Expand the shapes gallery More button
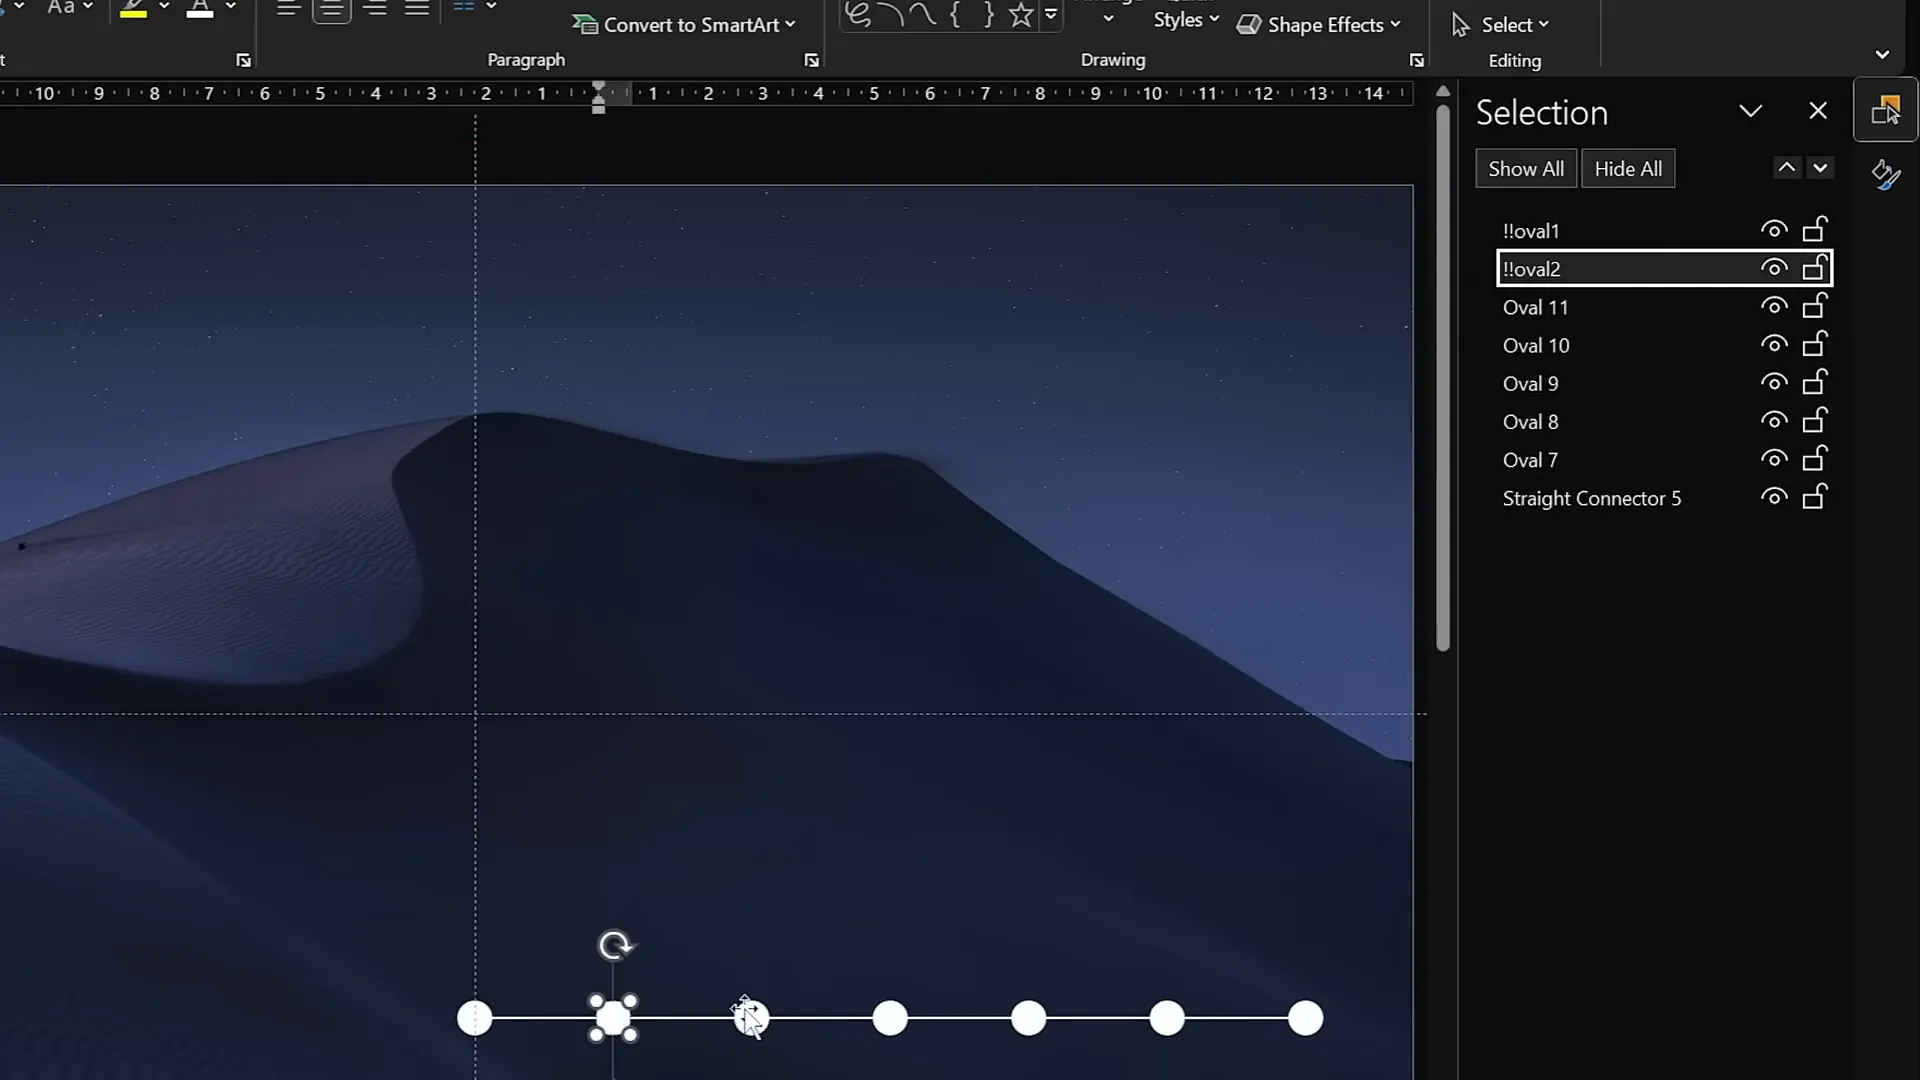The width and height of the screenshot is (1920, 1080). point(1050,14)
